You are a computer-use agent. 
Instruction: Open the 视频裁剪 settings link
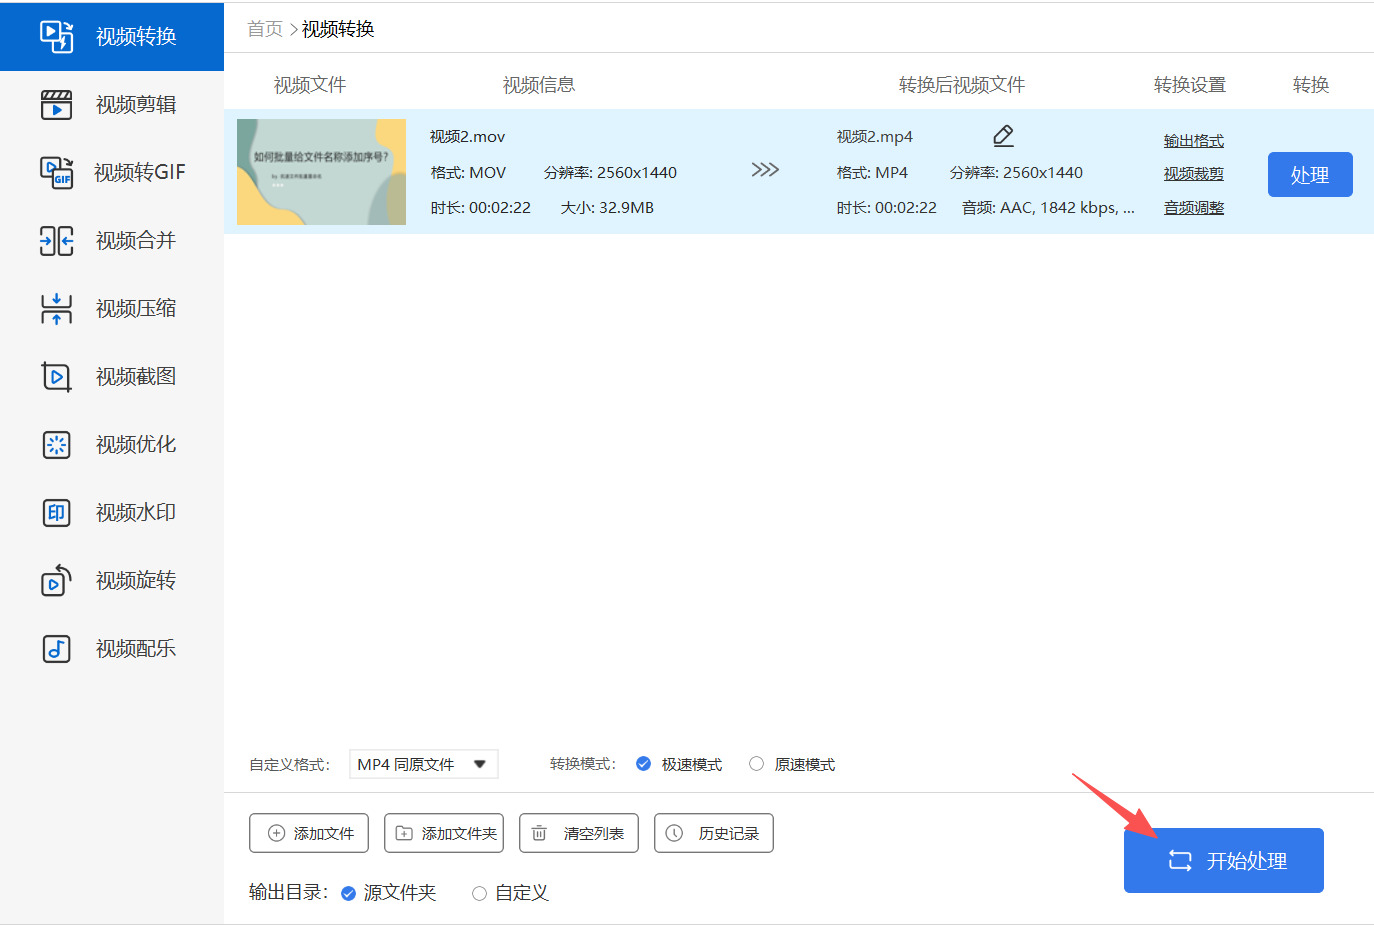click(x=1193, y=174)
